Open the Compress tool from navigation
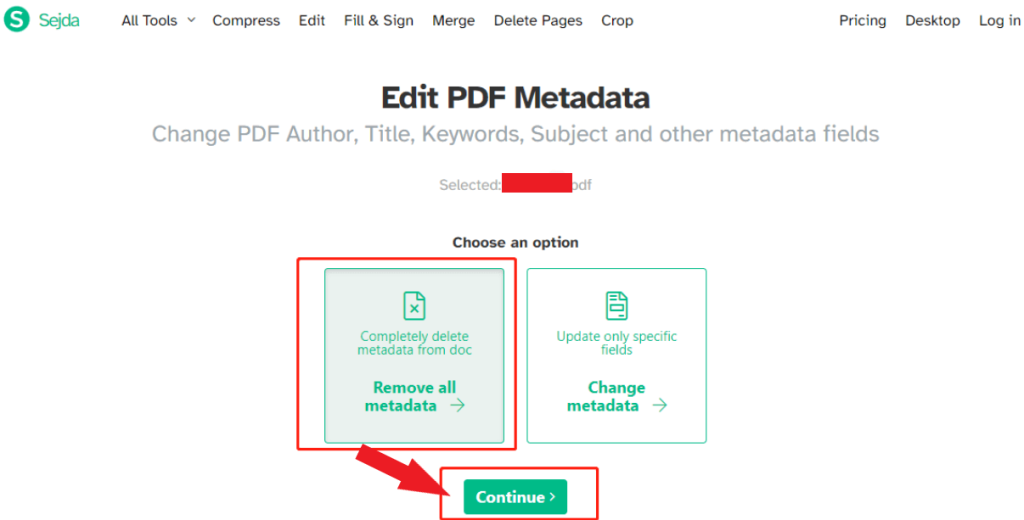The width and height of the screenshot is (1024, 520). [246, 20]
